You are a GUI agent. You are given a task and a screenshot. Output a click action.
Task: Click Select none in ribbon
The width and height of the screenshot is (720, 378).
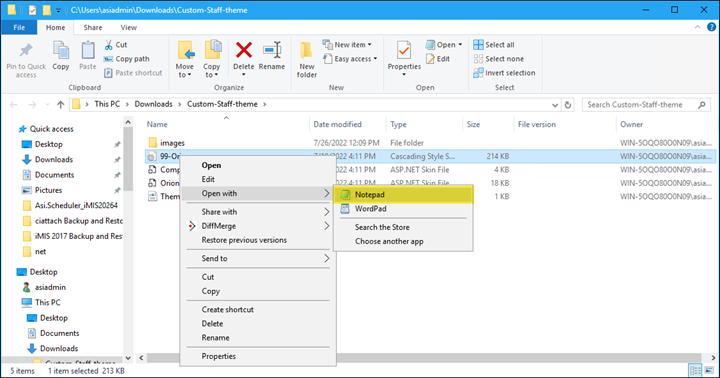[499, 59]
